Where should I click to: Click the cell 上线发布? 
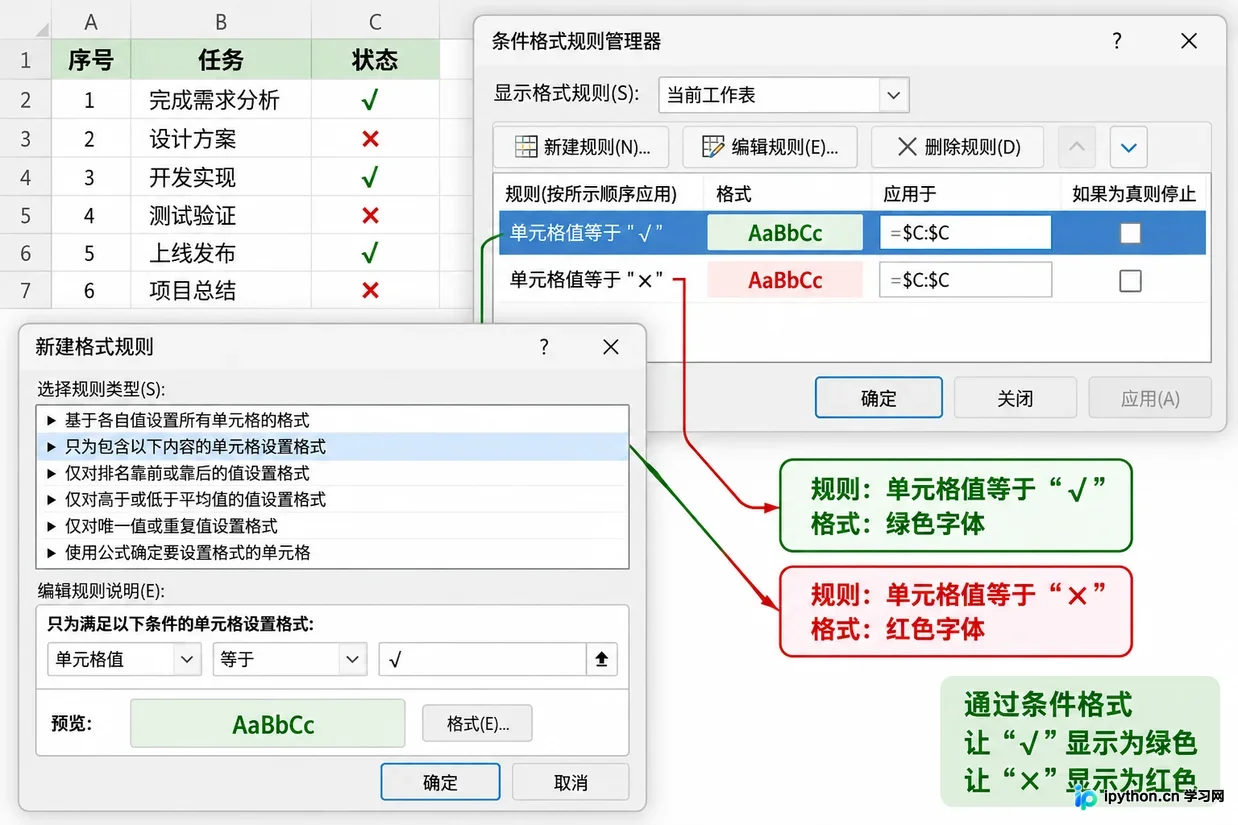(x=221, y=253)
